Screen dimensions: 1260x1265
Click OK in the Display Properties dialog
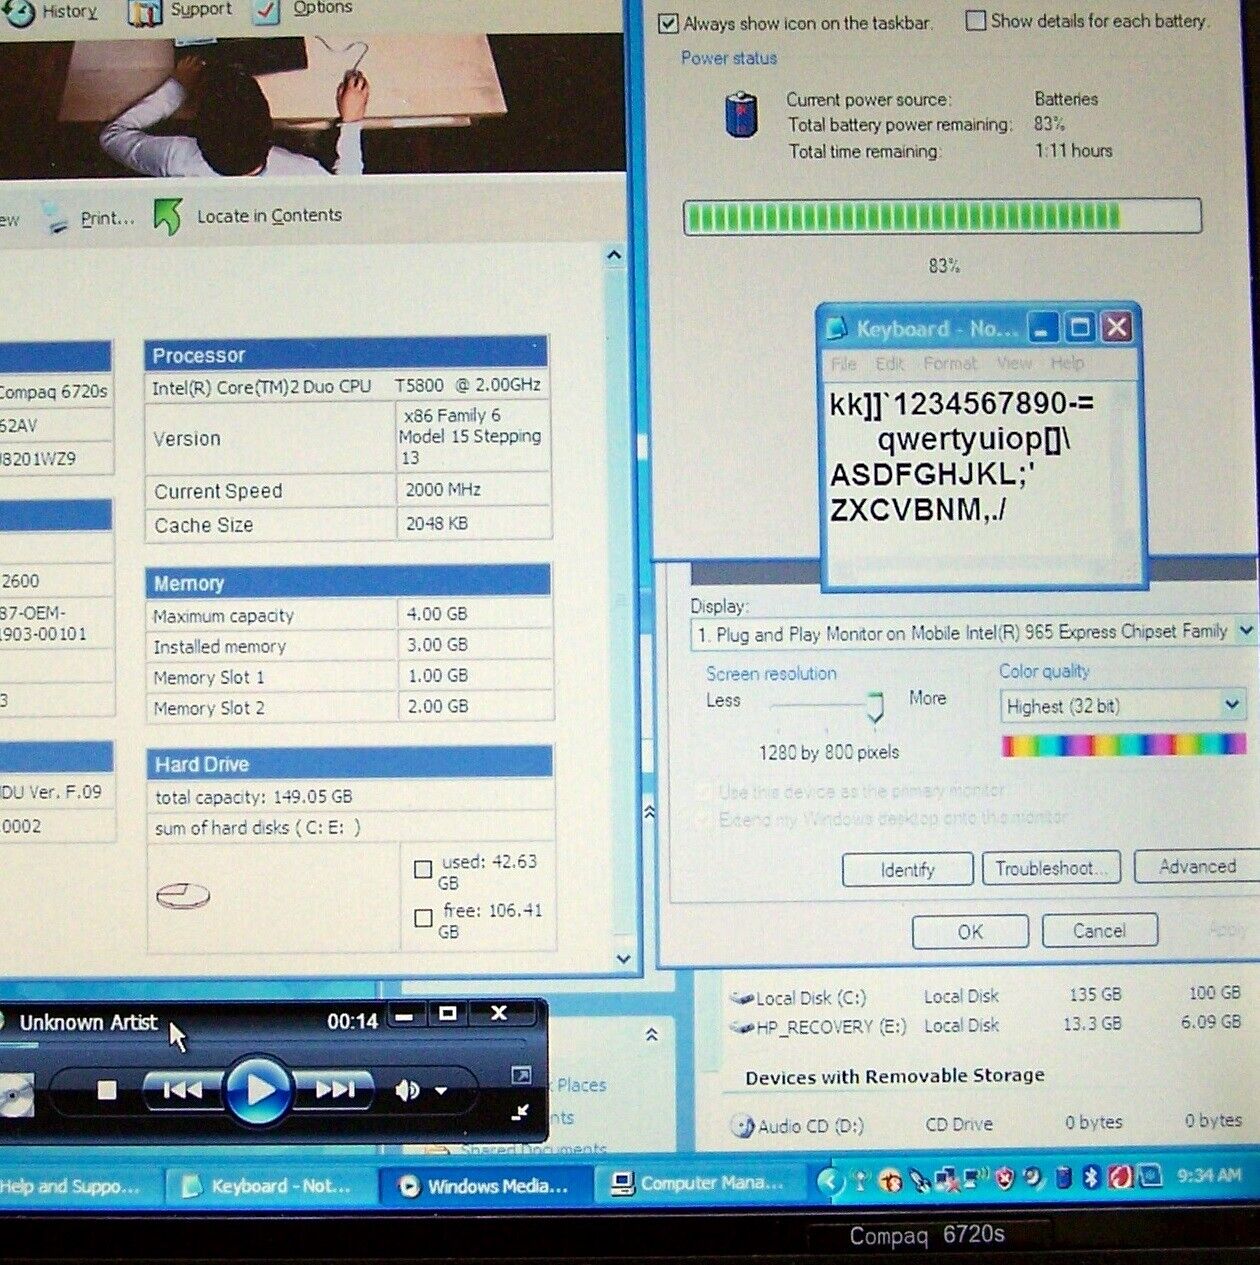click(x=970, y=932)
